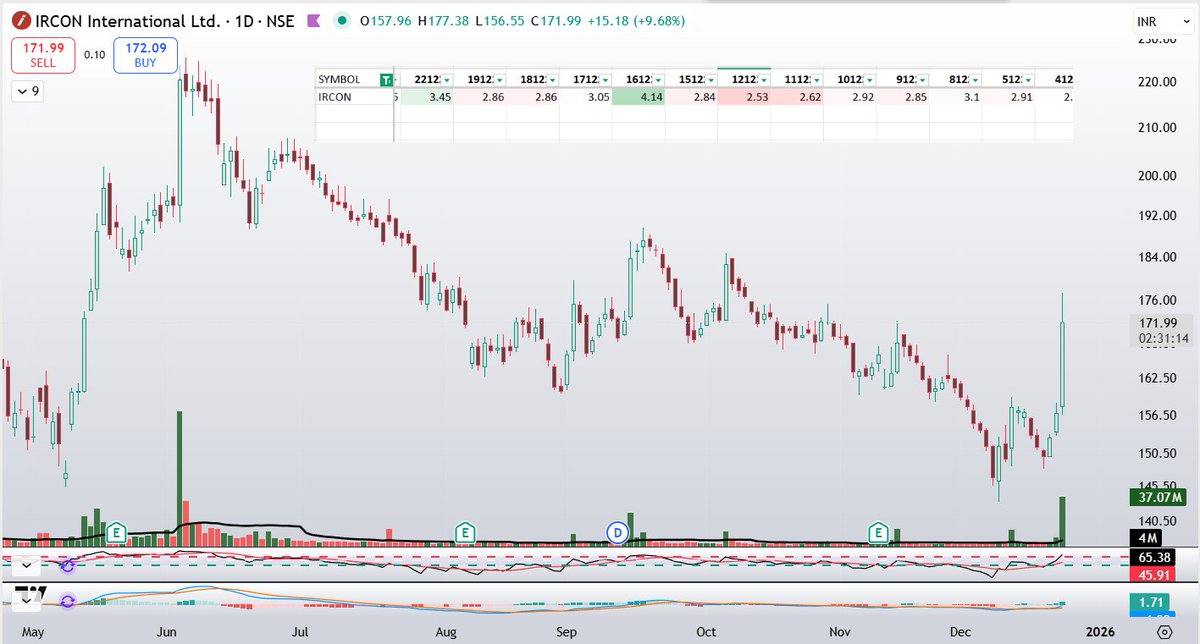Click the purple icon in MACD pane
The image size is (1200, 644).
click(x=67, y=602)
